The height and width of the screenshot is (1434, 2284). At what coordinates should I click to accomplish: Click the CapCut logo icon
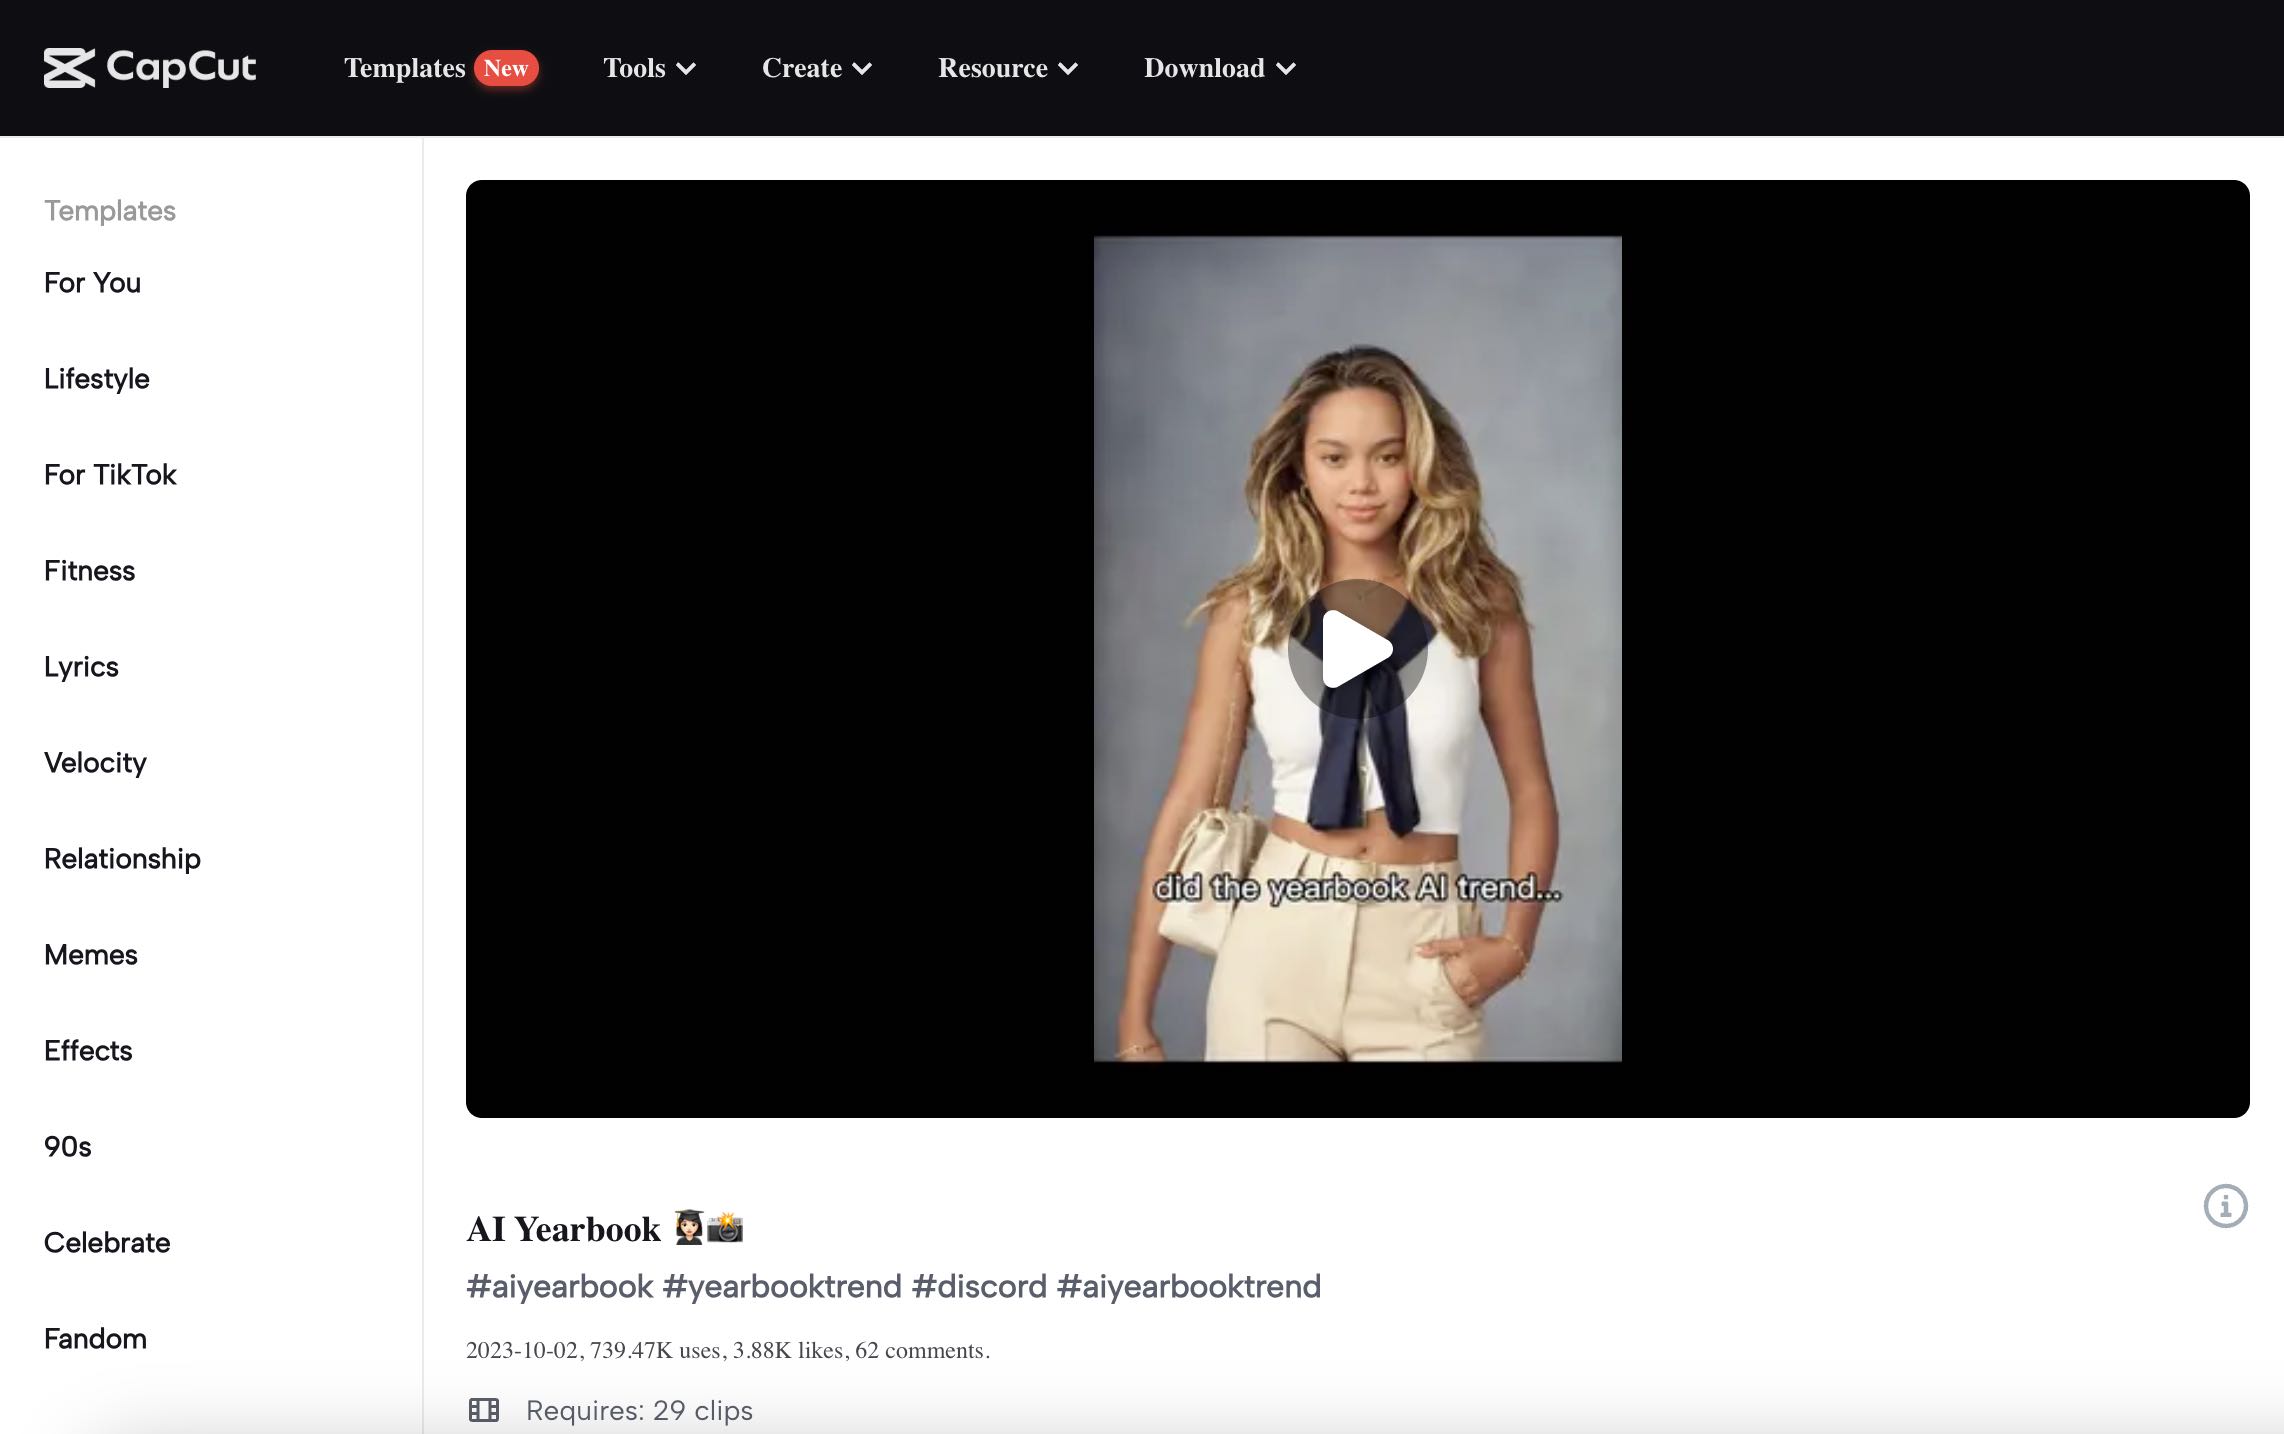click(70, 68)
